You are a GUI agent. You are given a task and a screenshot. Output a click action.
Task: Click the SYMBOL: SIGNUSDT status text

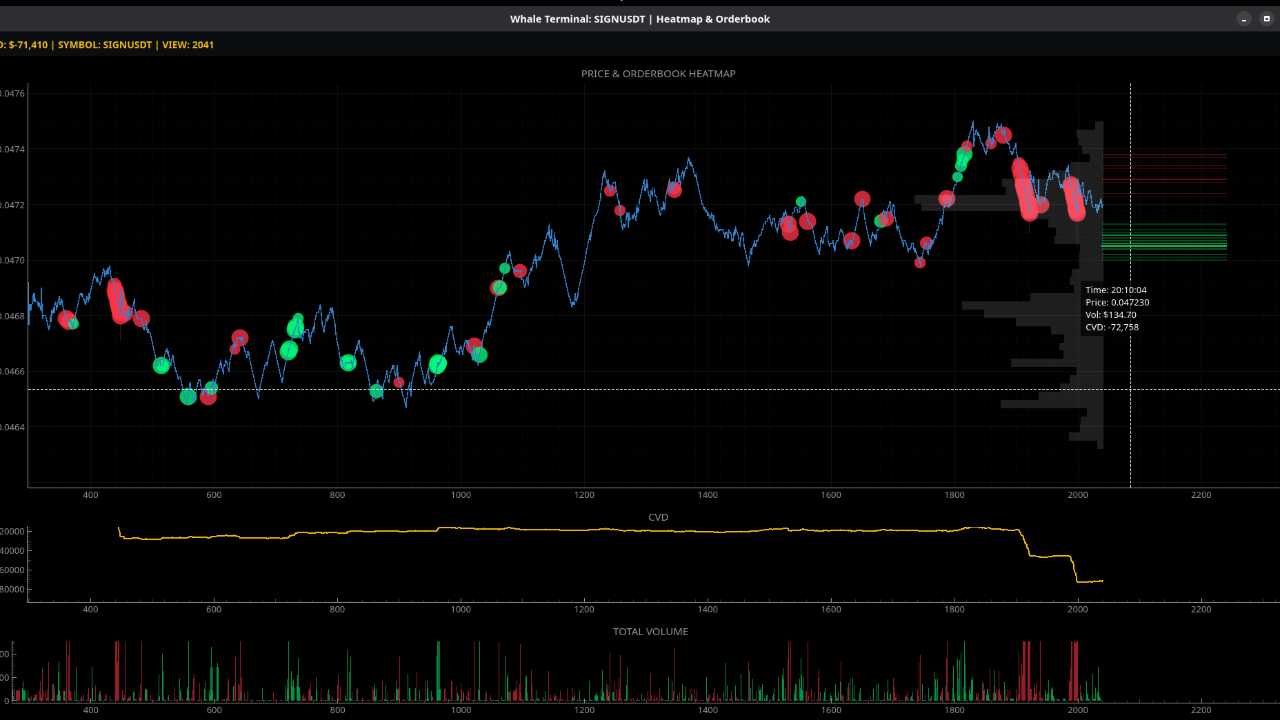[105, 45]
